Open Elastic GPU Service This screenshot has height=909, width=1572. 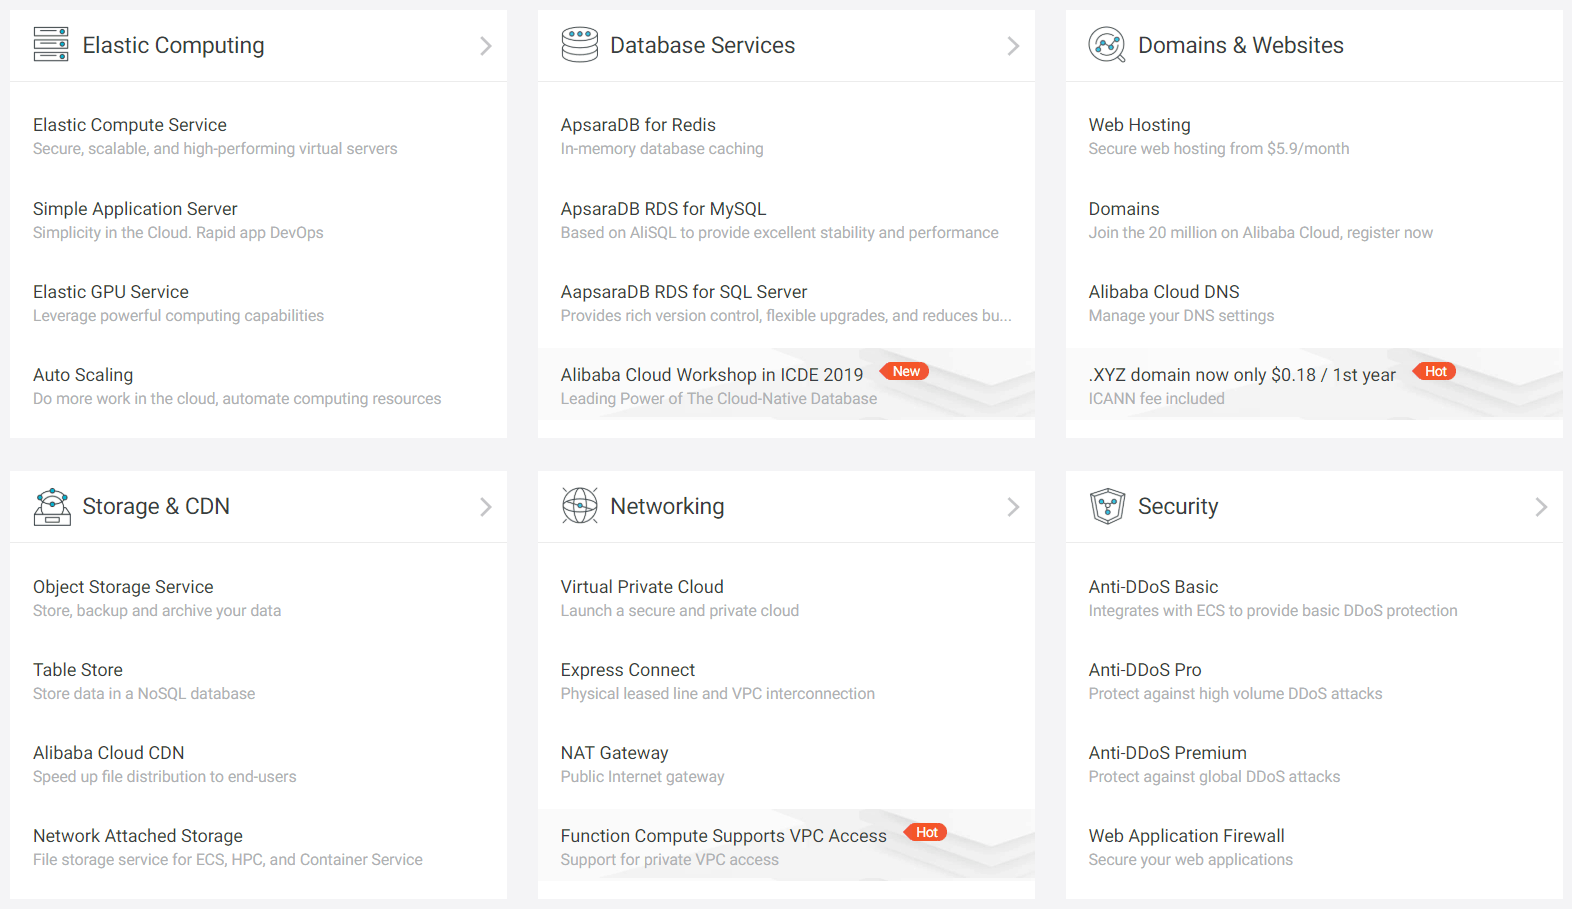(111, 292)
